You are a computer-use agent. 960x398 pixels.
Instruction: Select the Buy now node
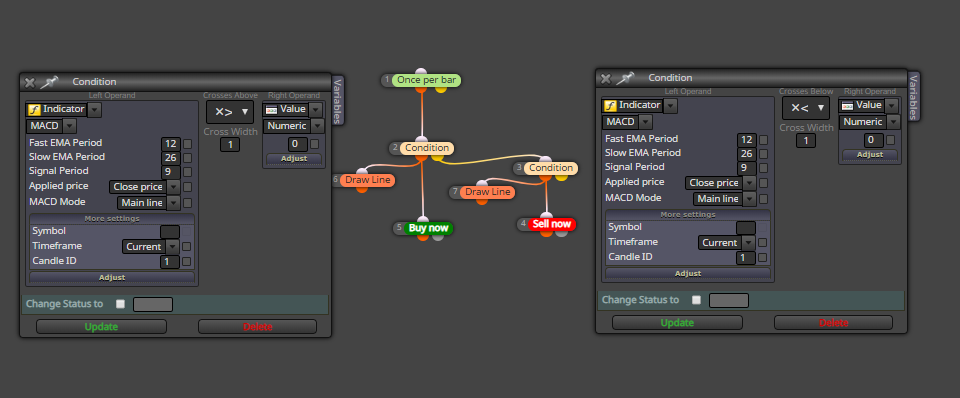(x=429, y=228)
